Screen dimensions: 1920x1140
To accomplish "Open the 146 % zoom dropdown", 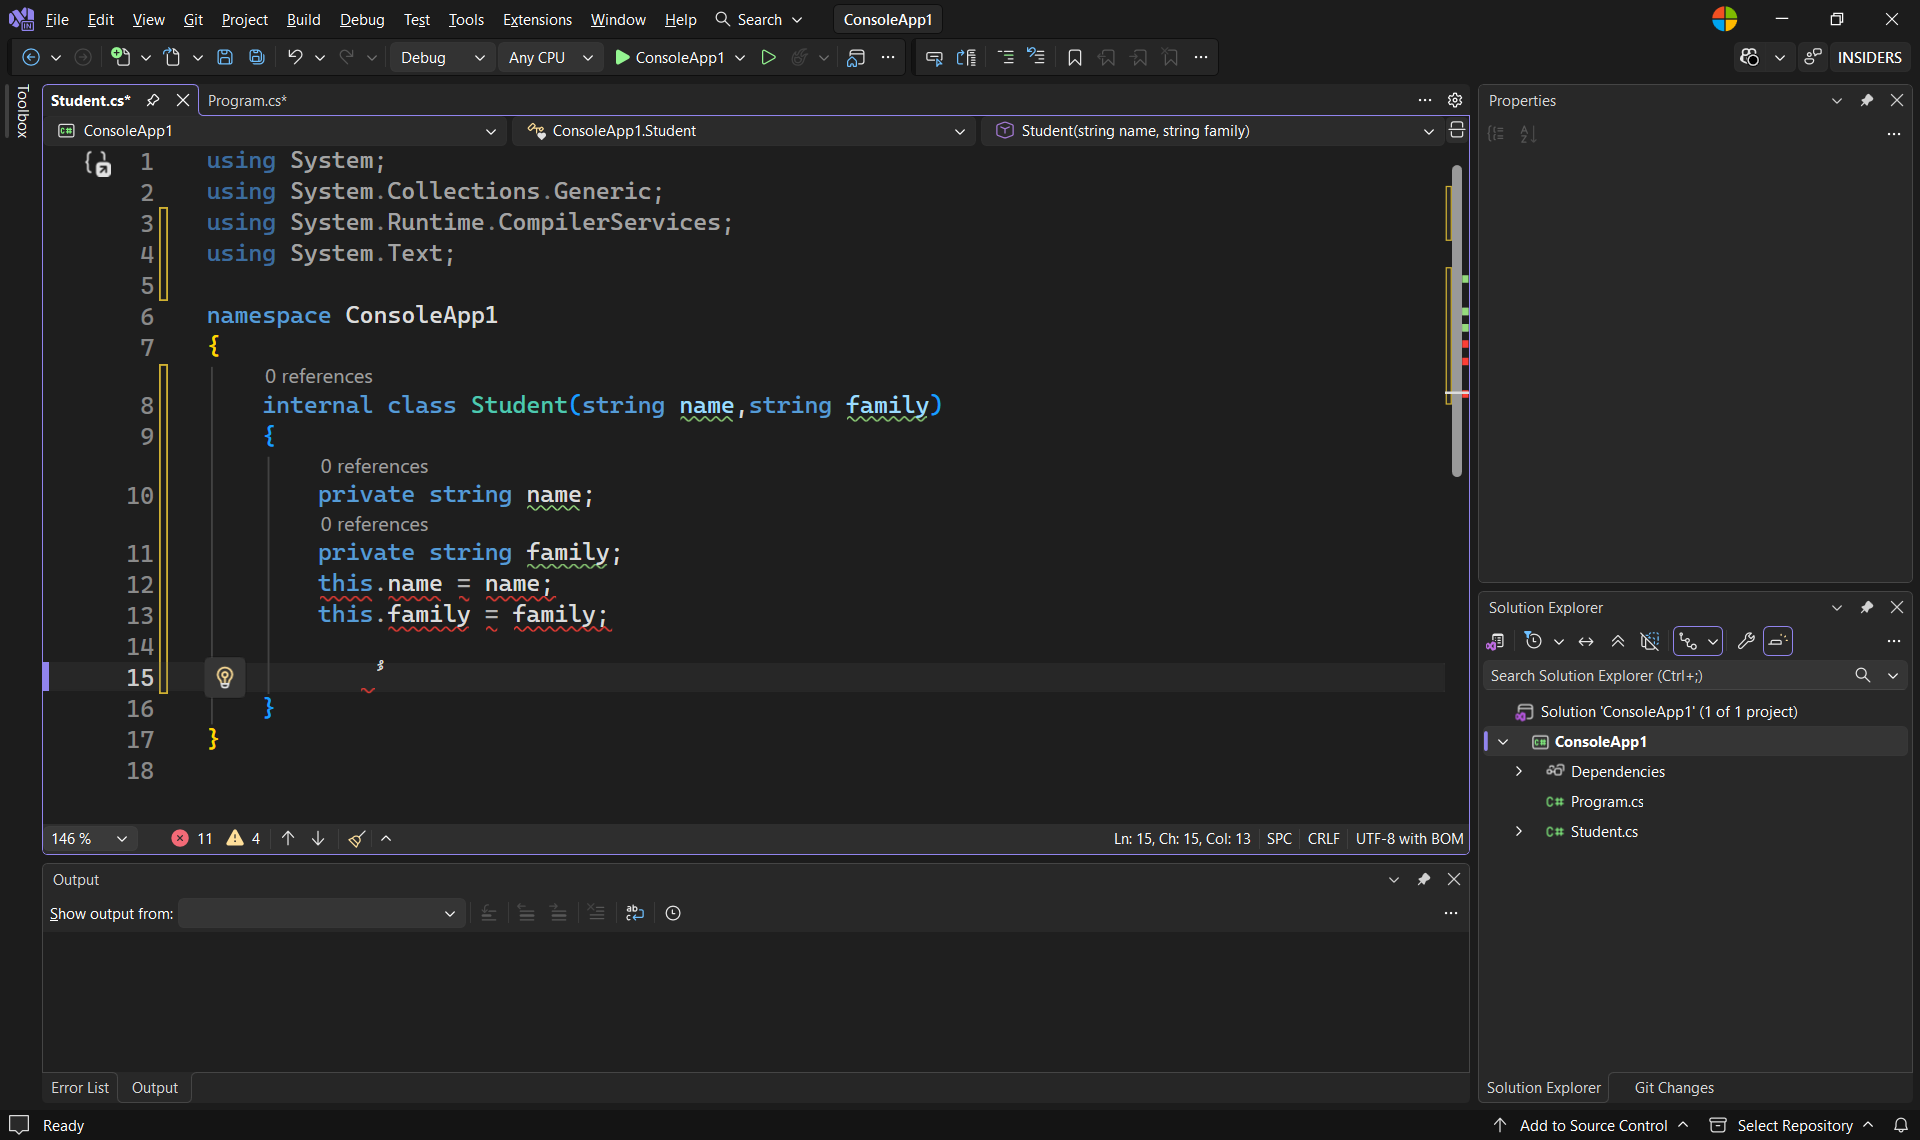I will [x=90, y=839].
